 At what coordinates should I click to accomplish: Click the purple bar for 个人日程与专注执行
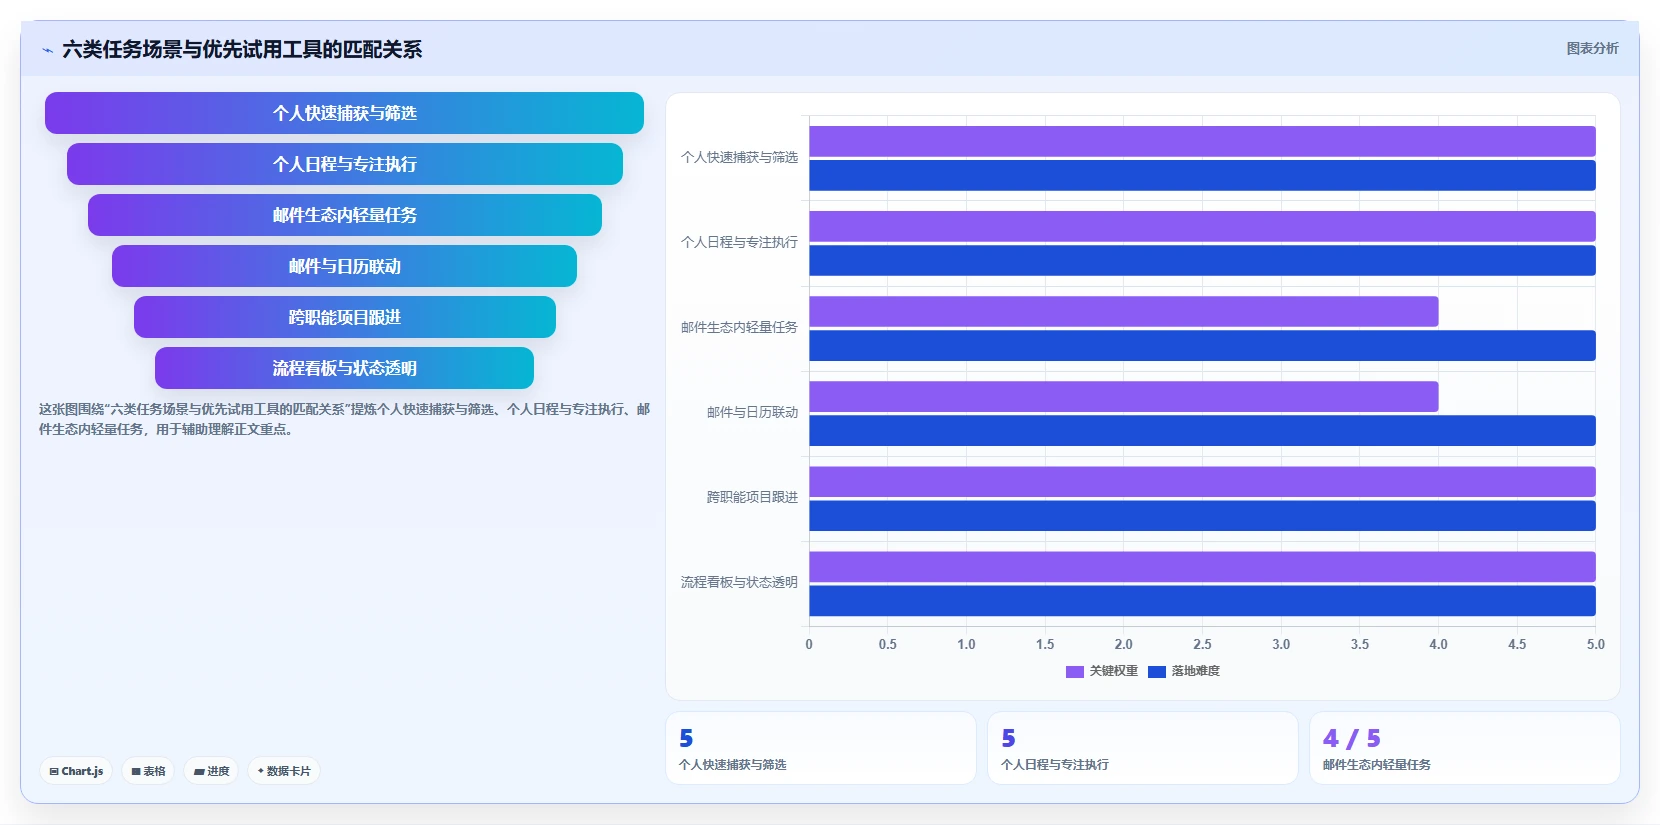(x=1202, y=226)
